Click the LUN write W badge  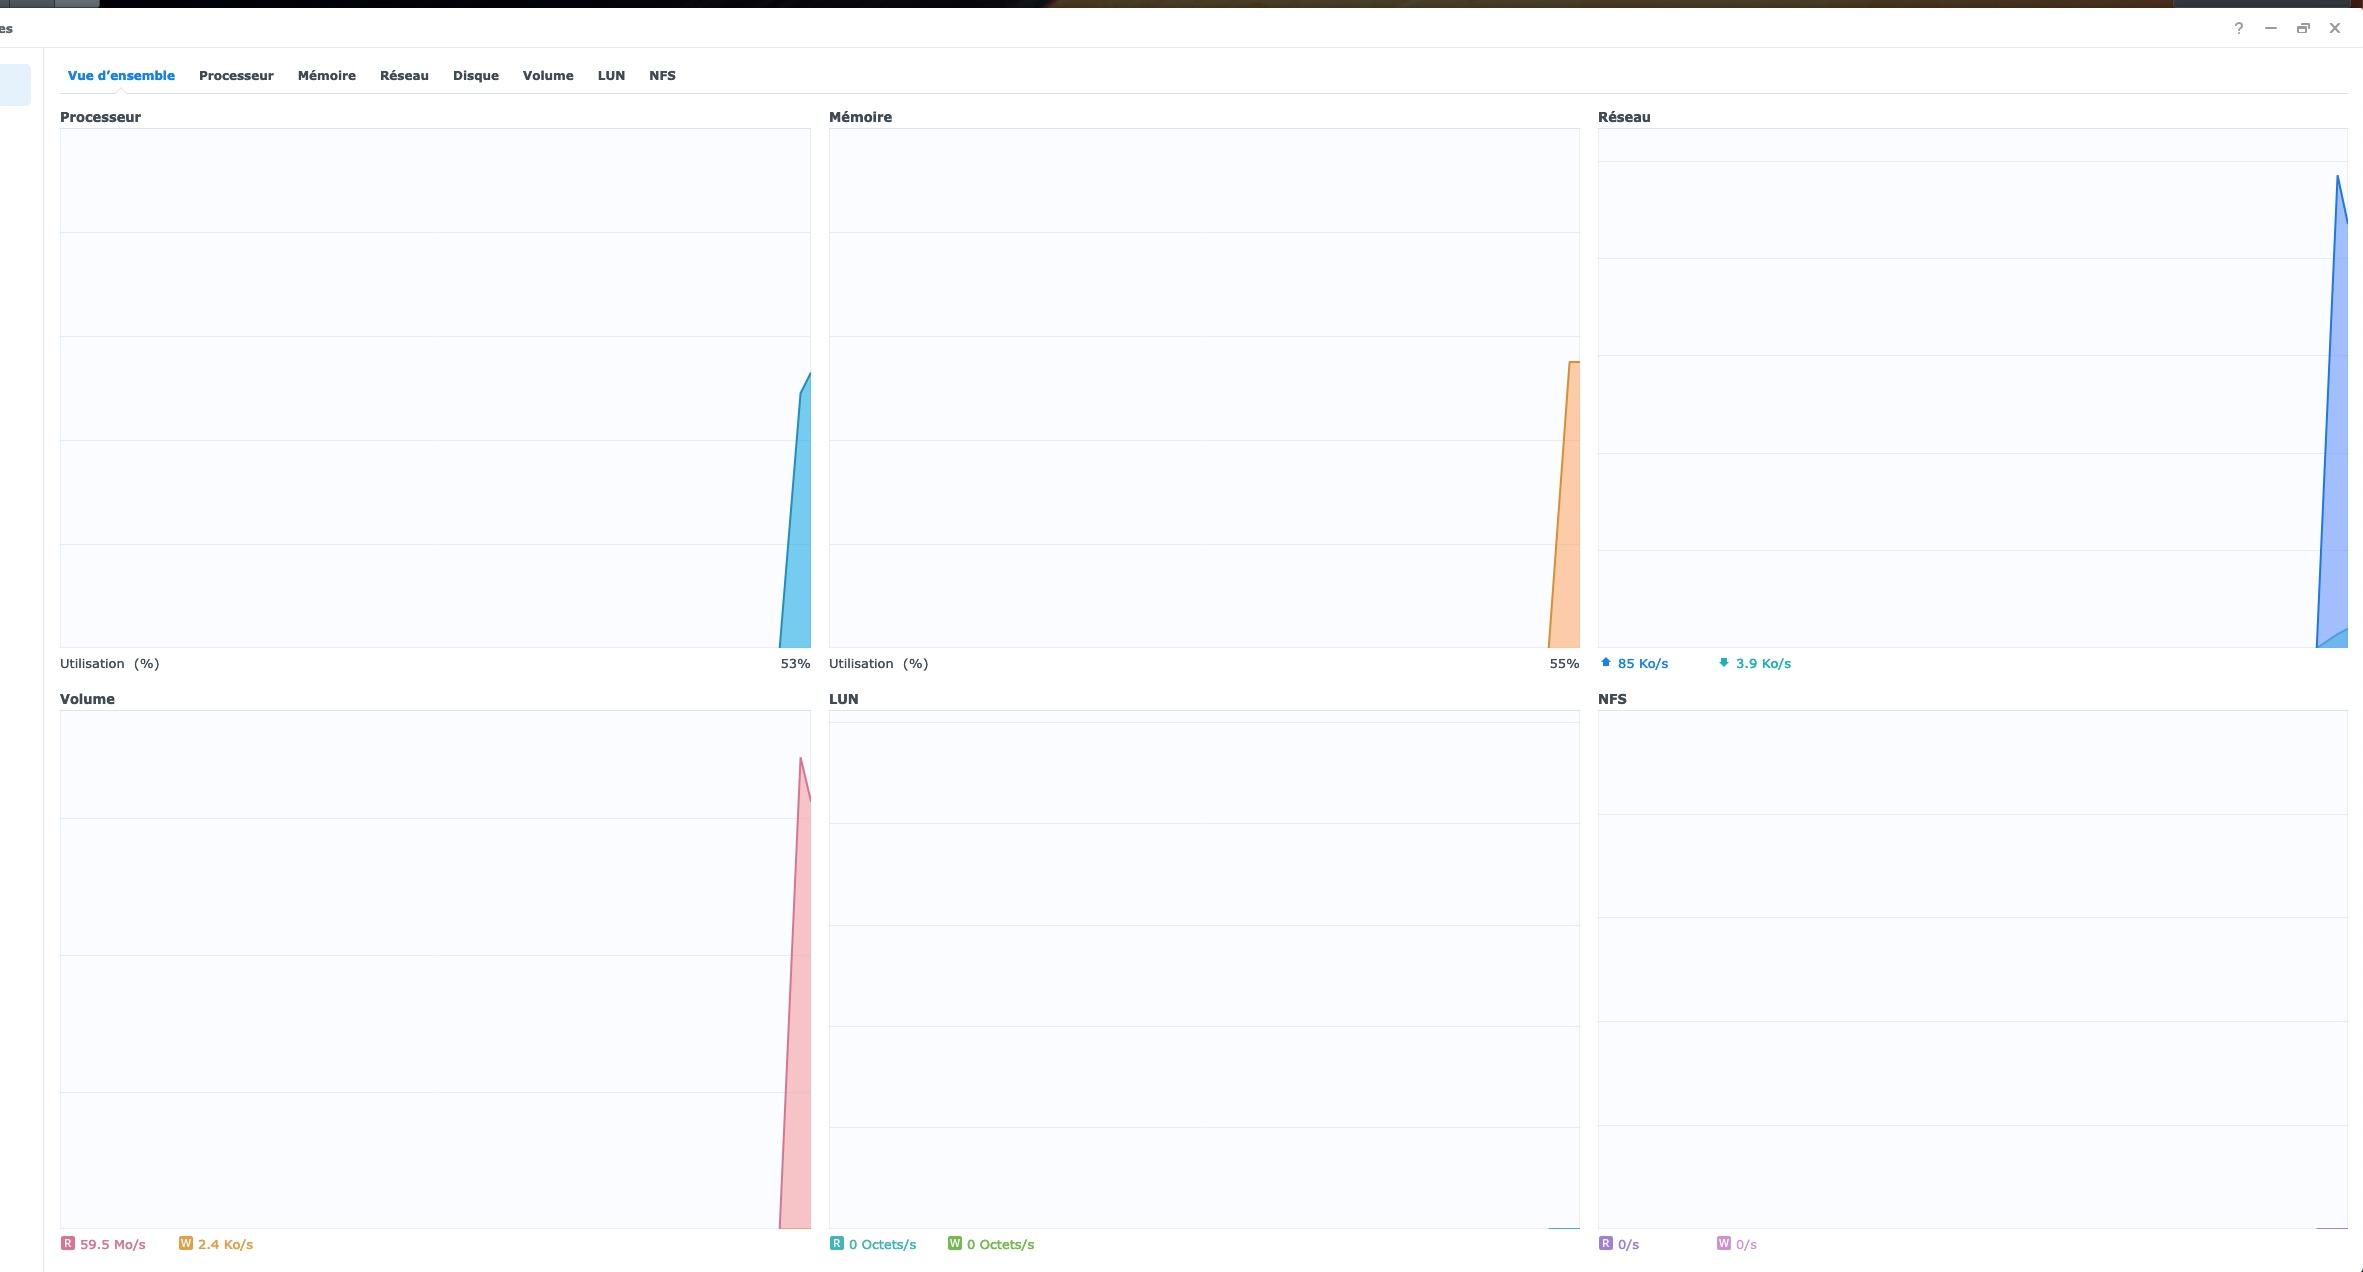pyautogui.click(x=954, y=1244)
